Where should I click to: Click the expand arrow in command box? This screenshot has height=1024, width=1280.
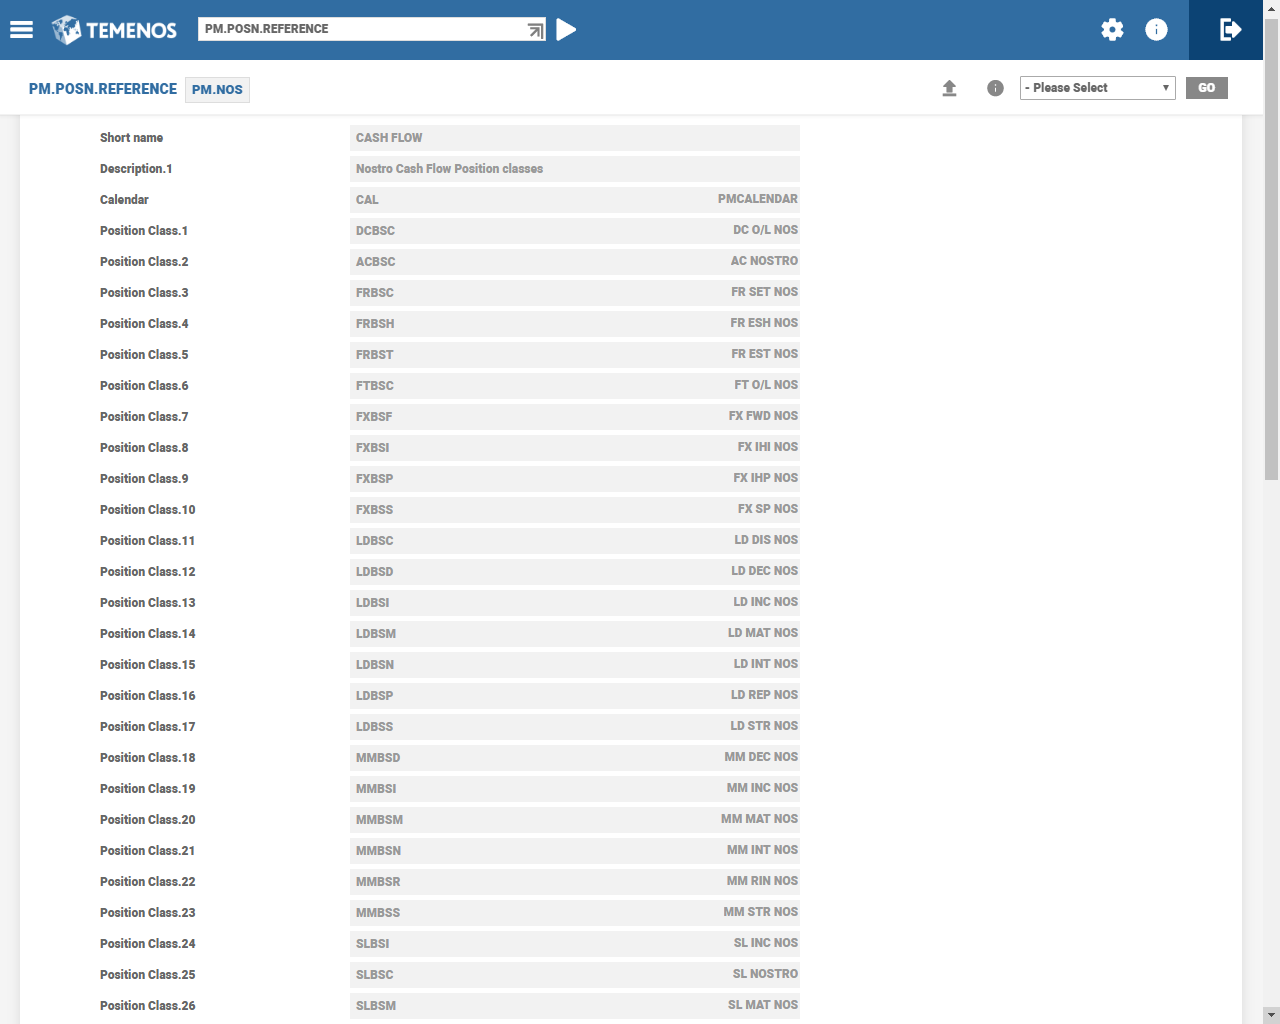(x=536, y=30)
